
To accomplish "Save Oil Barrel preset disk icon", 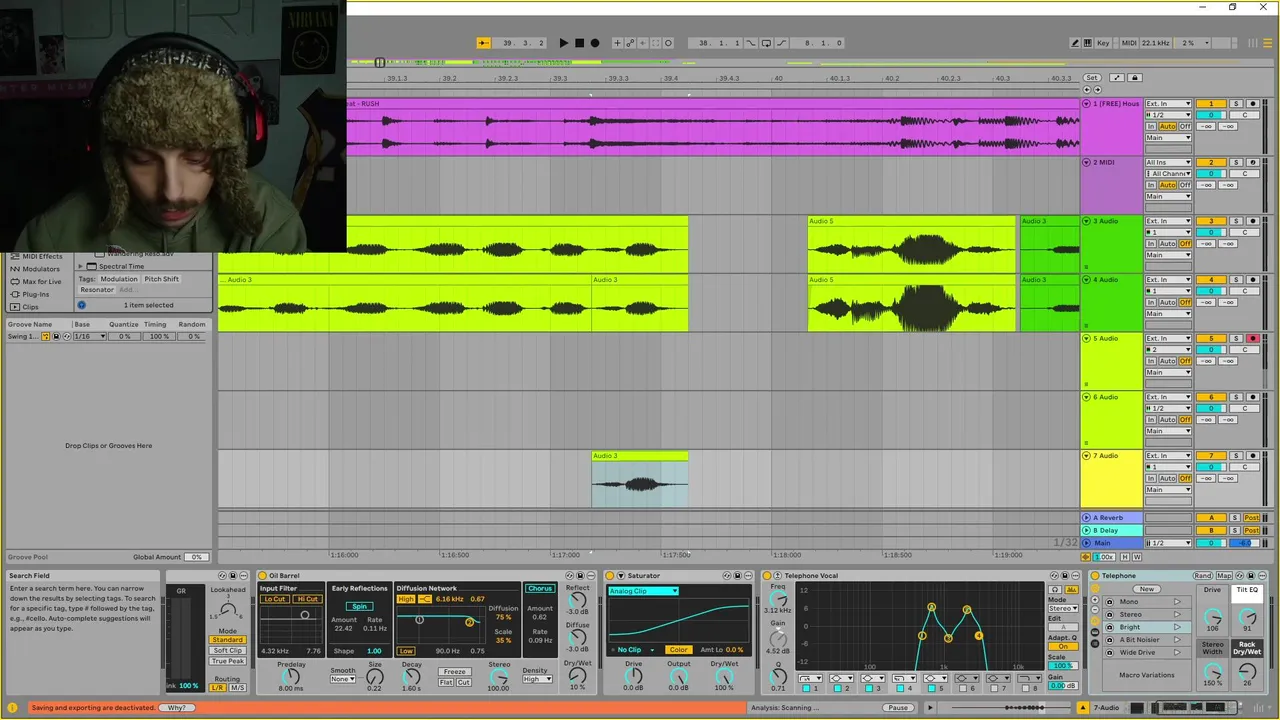I will click(580, 576).
